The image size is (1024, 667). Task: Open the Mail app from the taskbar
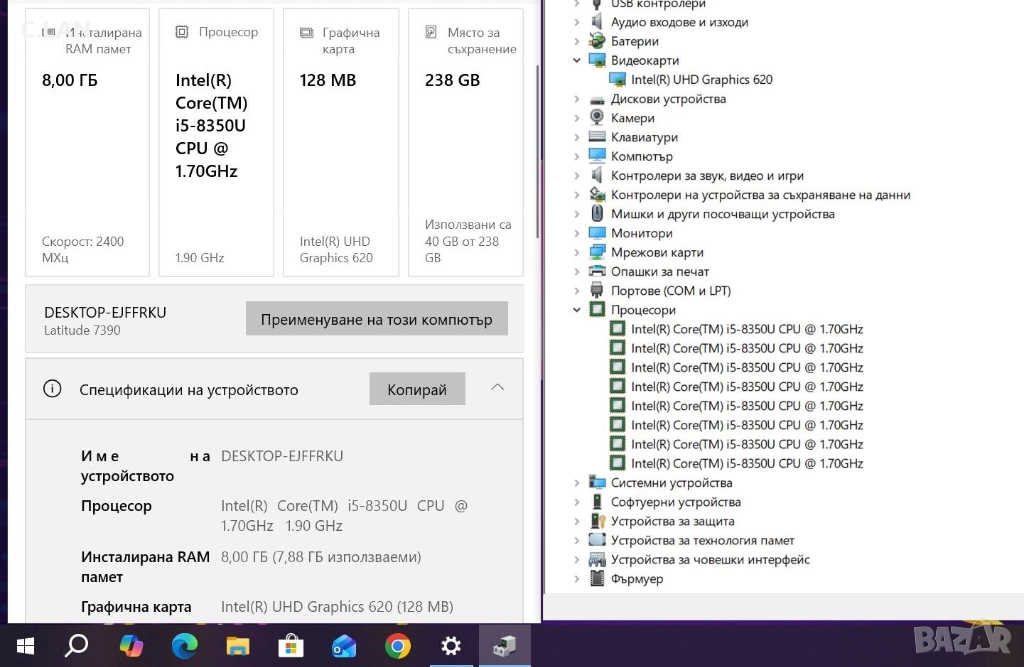click(x=344, y=646)
